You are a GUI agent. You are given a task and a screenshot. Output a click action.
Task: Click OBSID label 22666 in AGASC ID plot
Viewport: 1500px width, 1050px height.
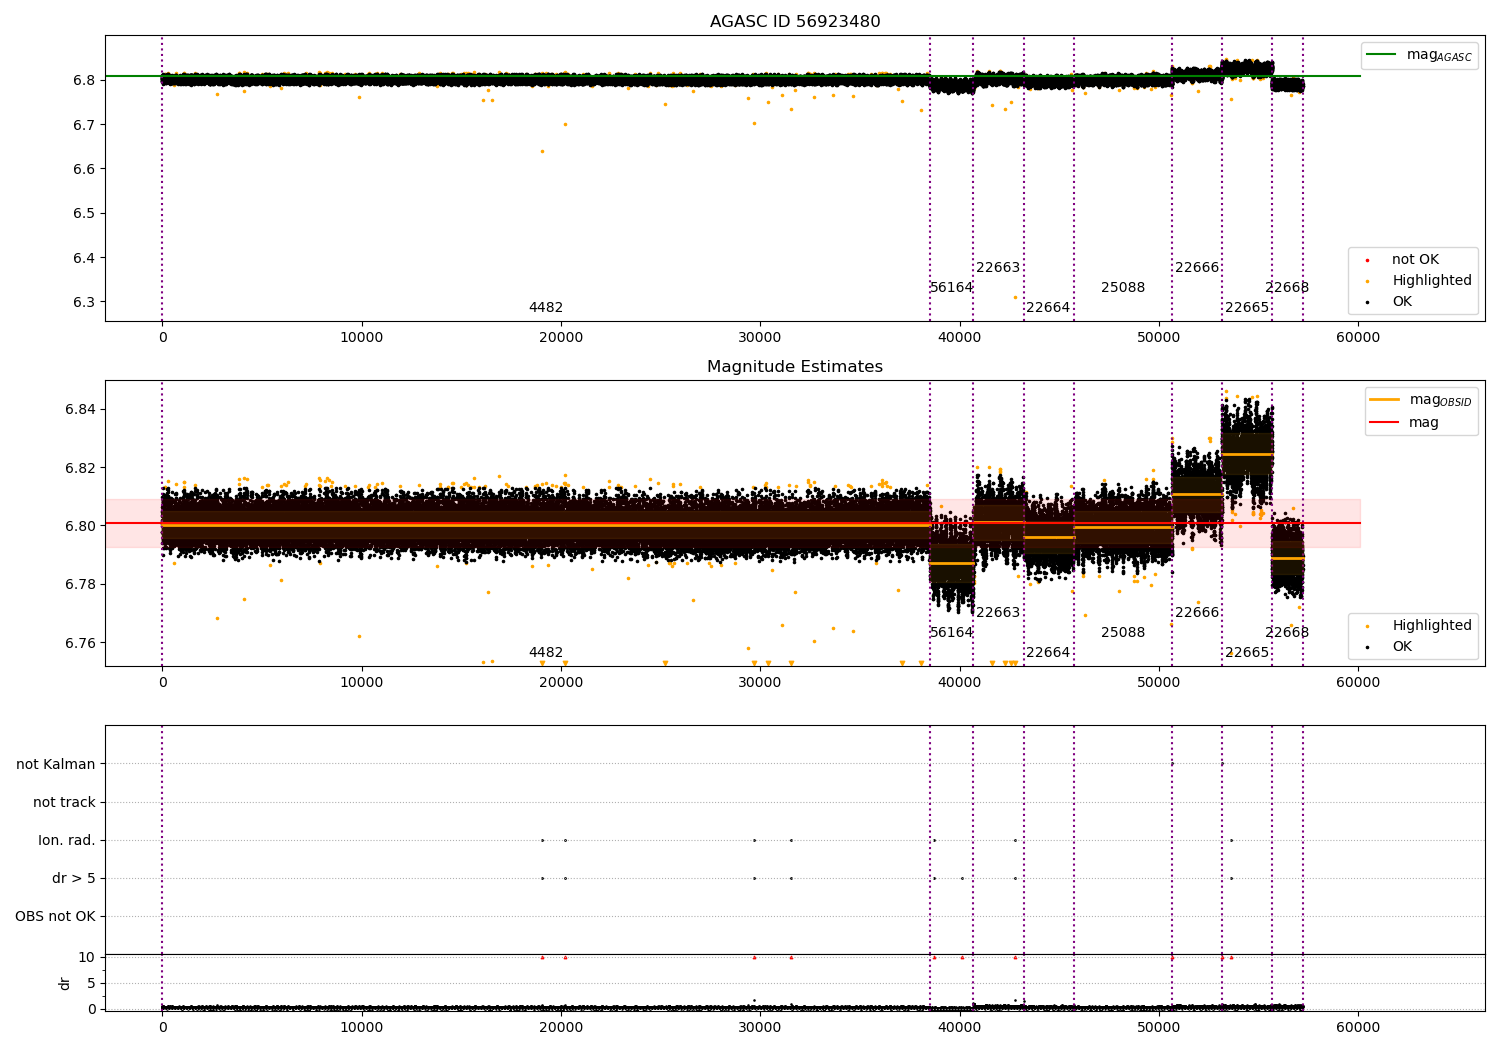(1197, 268)
